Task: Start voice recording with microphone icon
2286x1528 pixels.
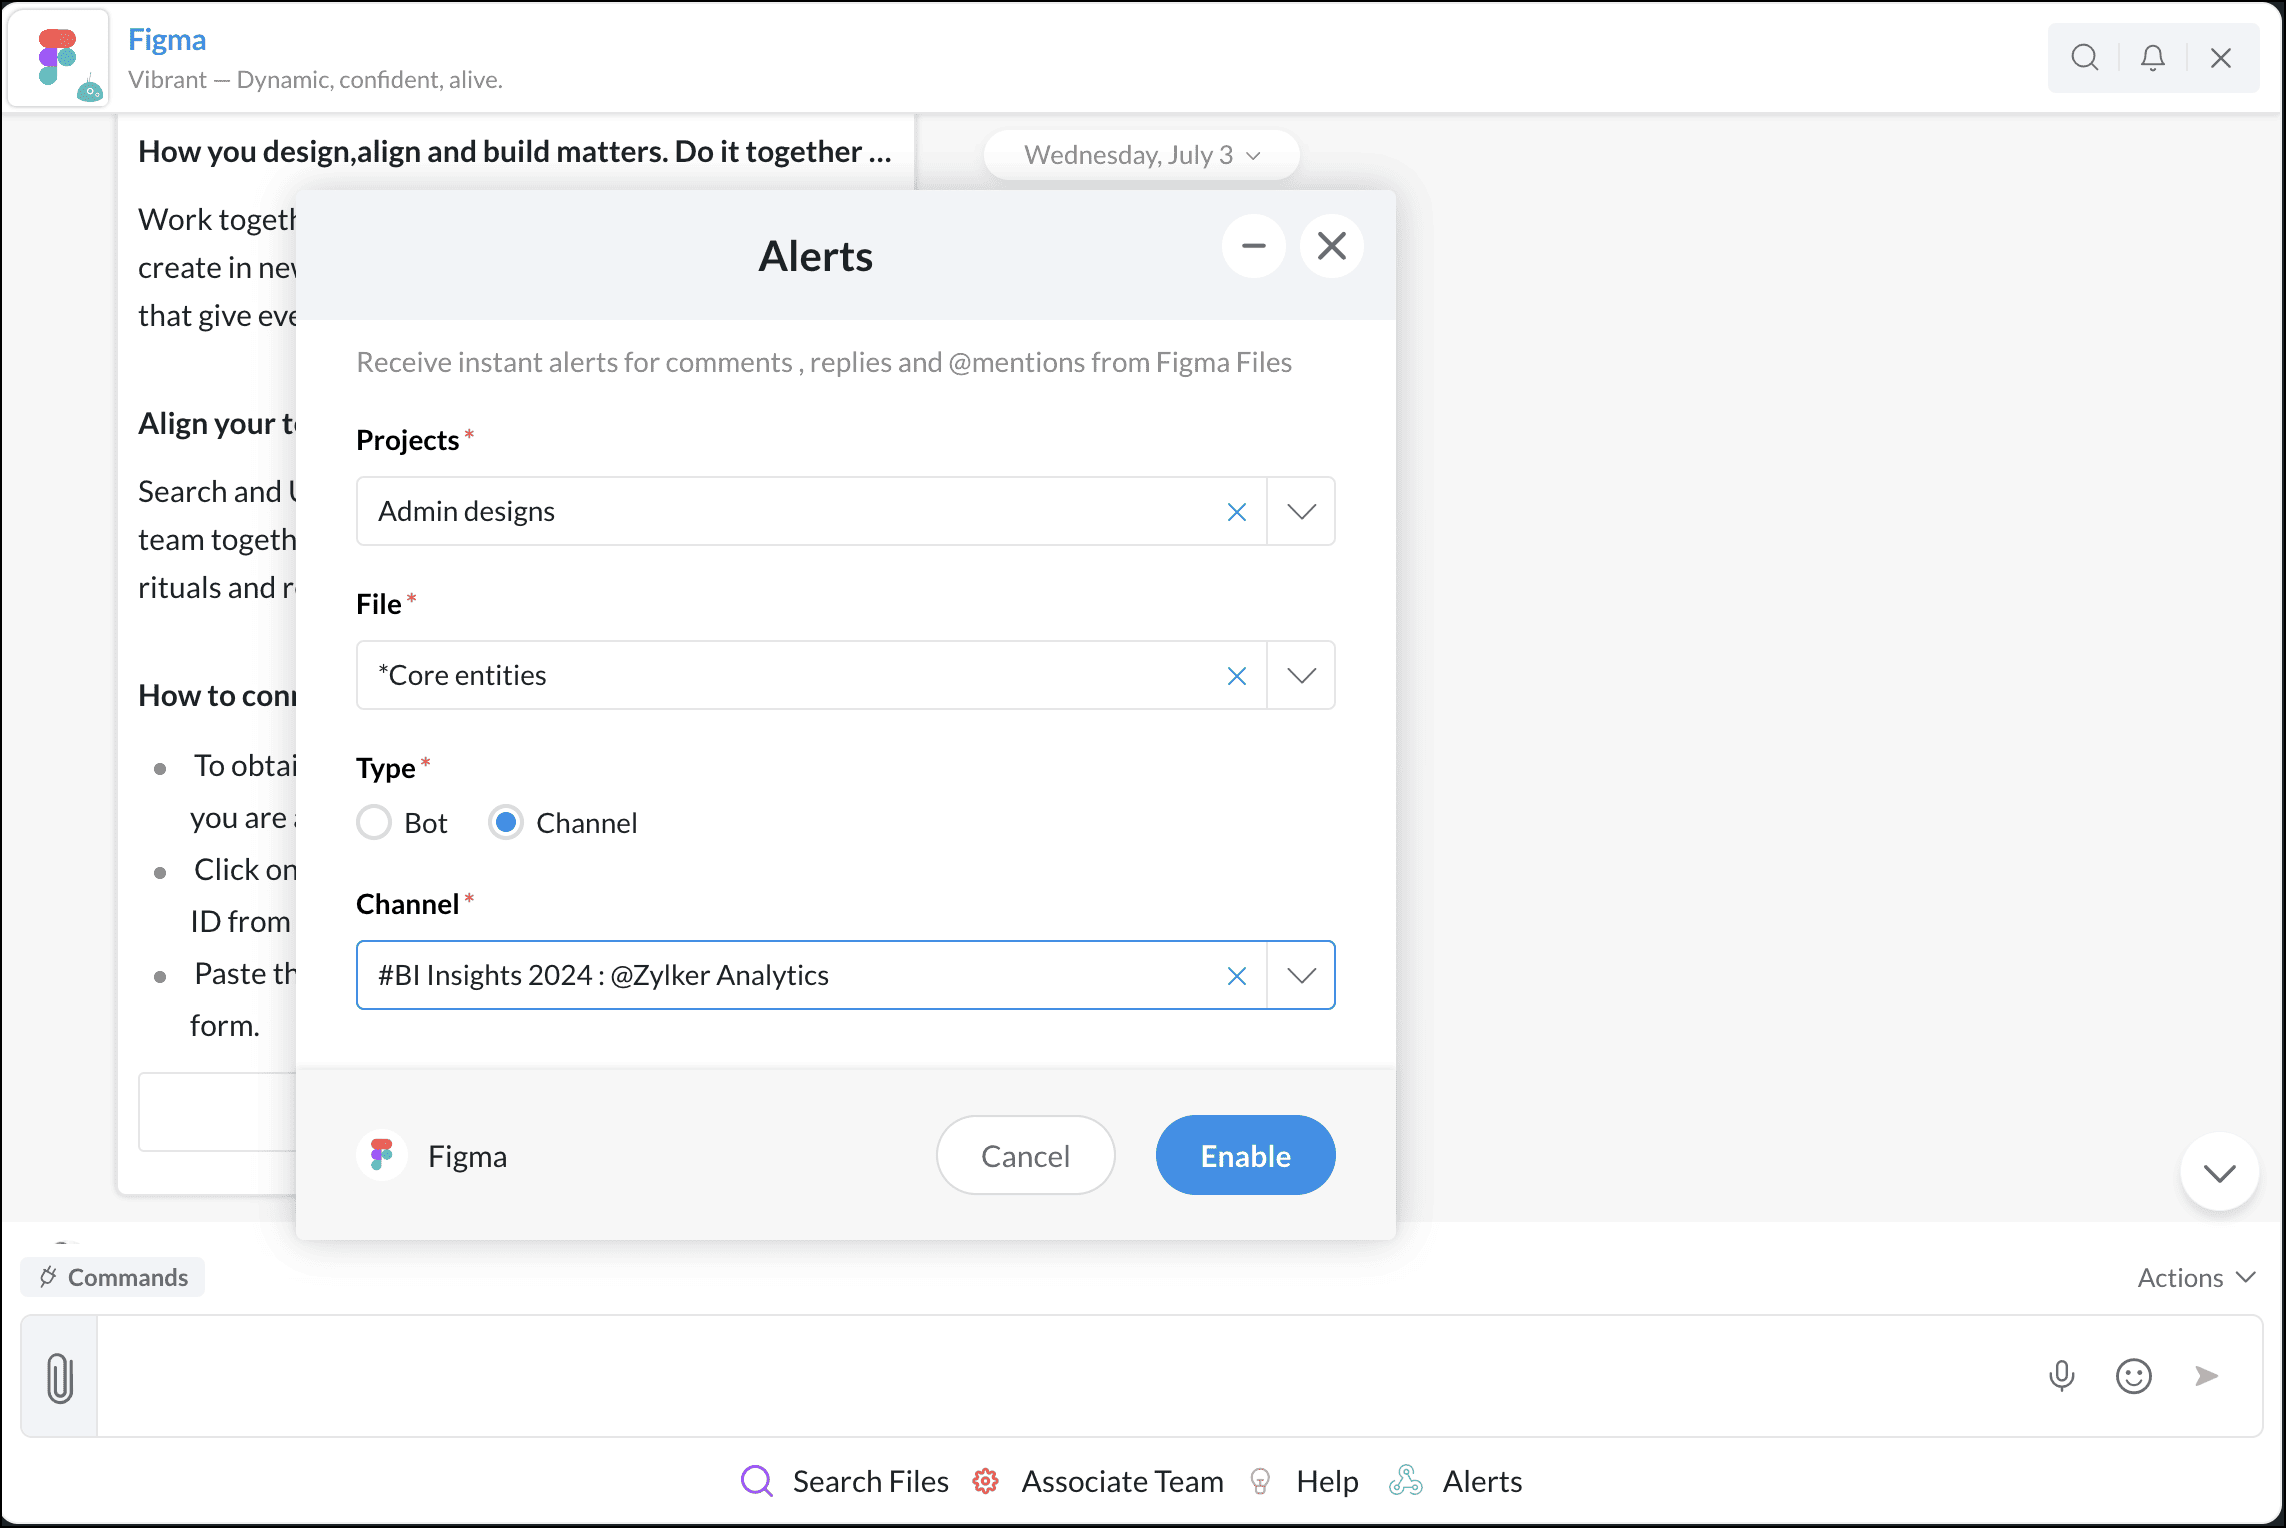Action: (x=2061, y=1376)
